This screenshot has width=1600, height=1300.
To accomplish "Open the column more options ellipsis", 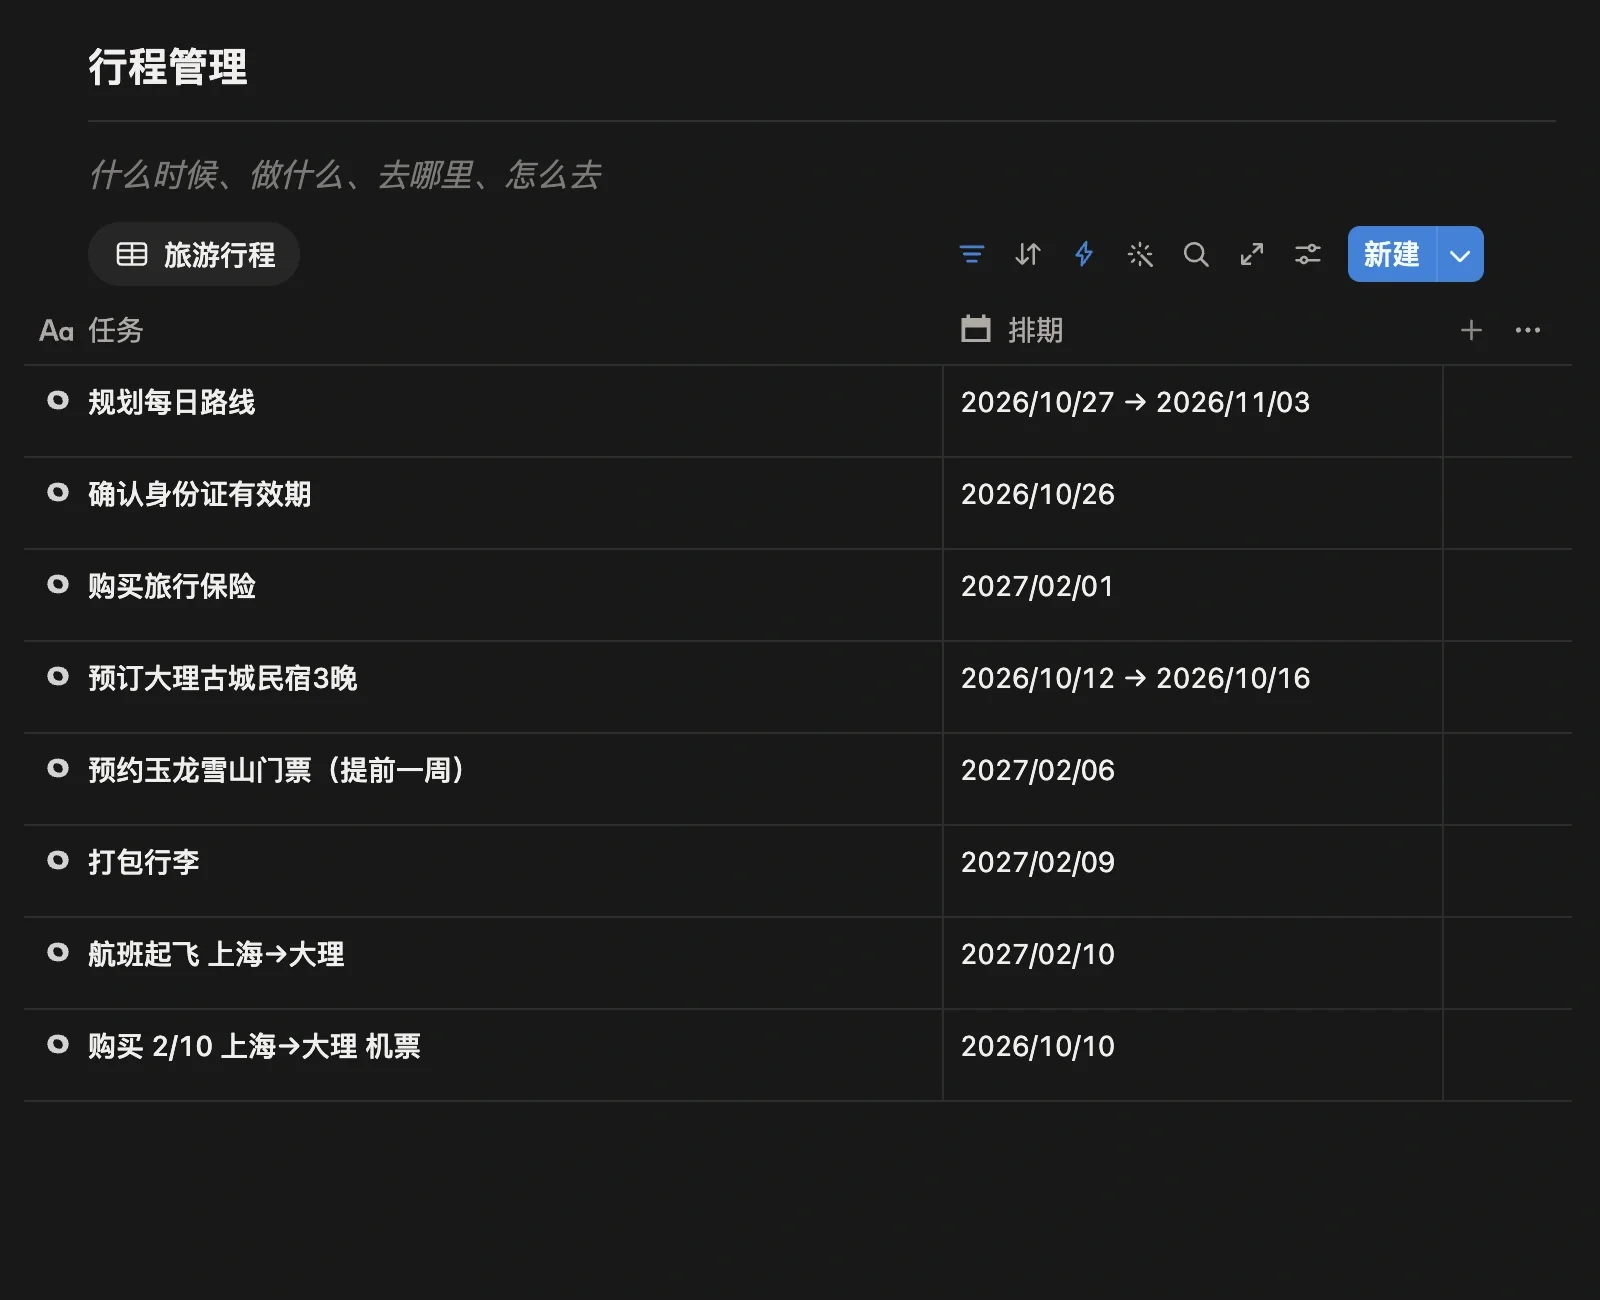I will pyautogui.click(x=1528, y=330).
